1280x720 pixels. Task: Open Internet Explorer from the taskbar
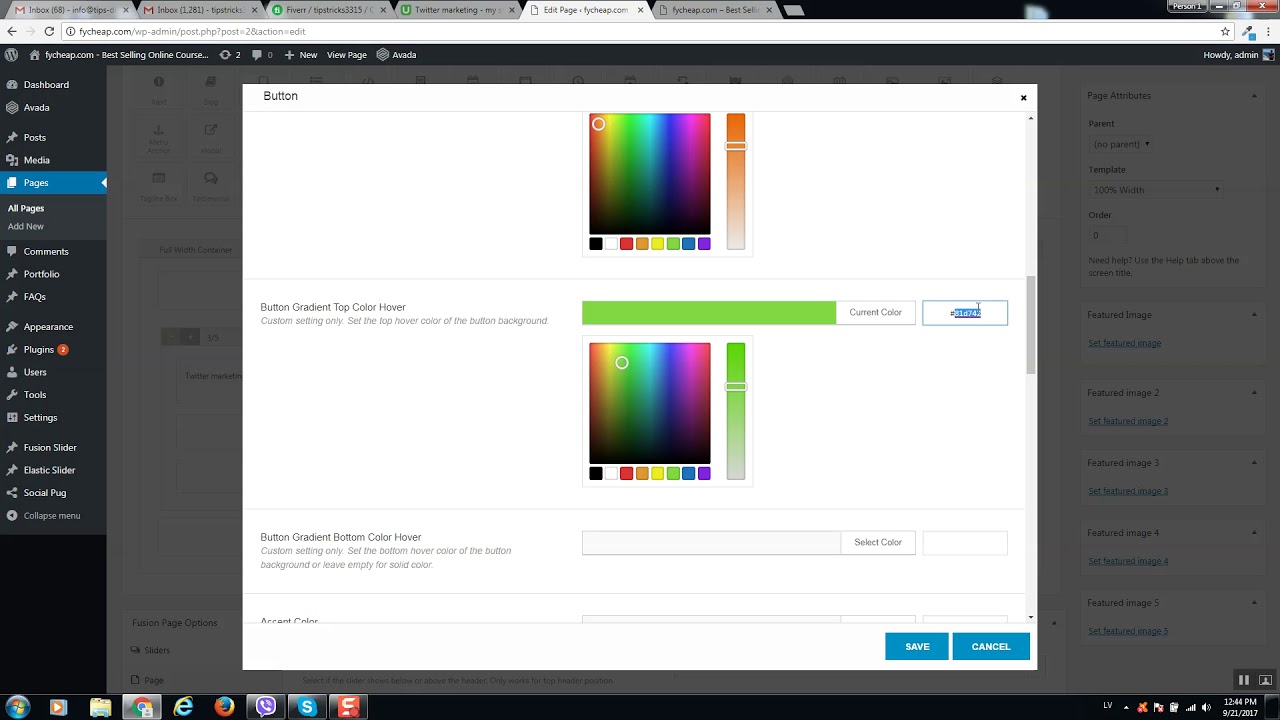point(183,707)
